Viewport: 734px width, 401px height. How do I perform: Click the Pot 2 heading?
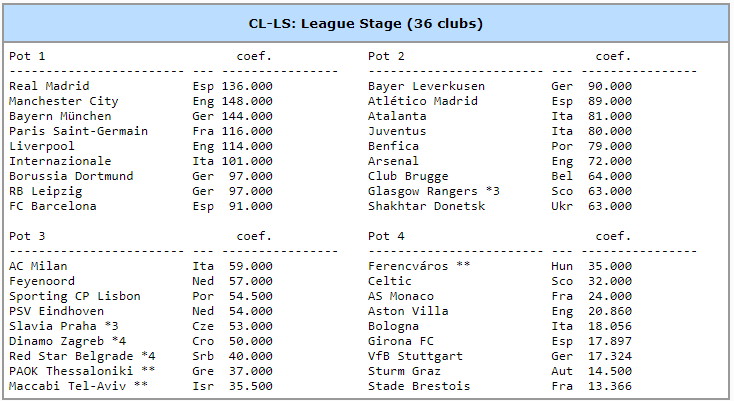[x=386, y=56]
